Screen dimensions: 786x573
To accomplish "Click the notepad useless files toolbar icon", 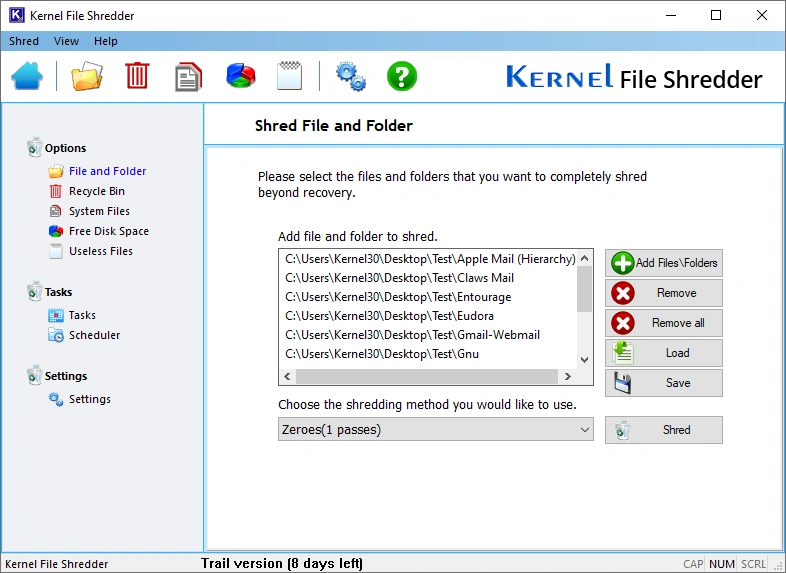I will (x=290, y=76).
